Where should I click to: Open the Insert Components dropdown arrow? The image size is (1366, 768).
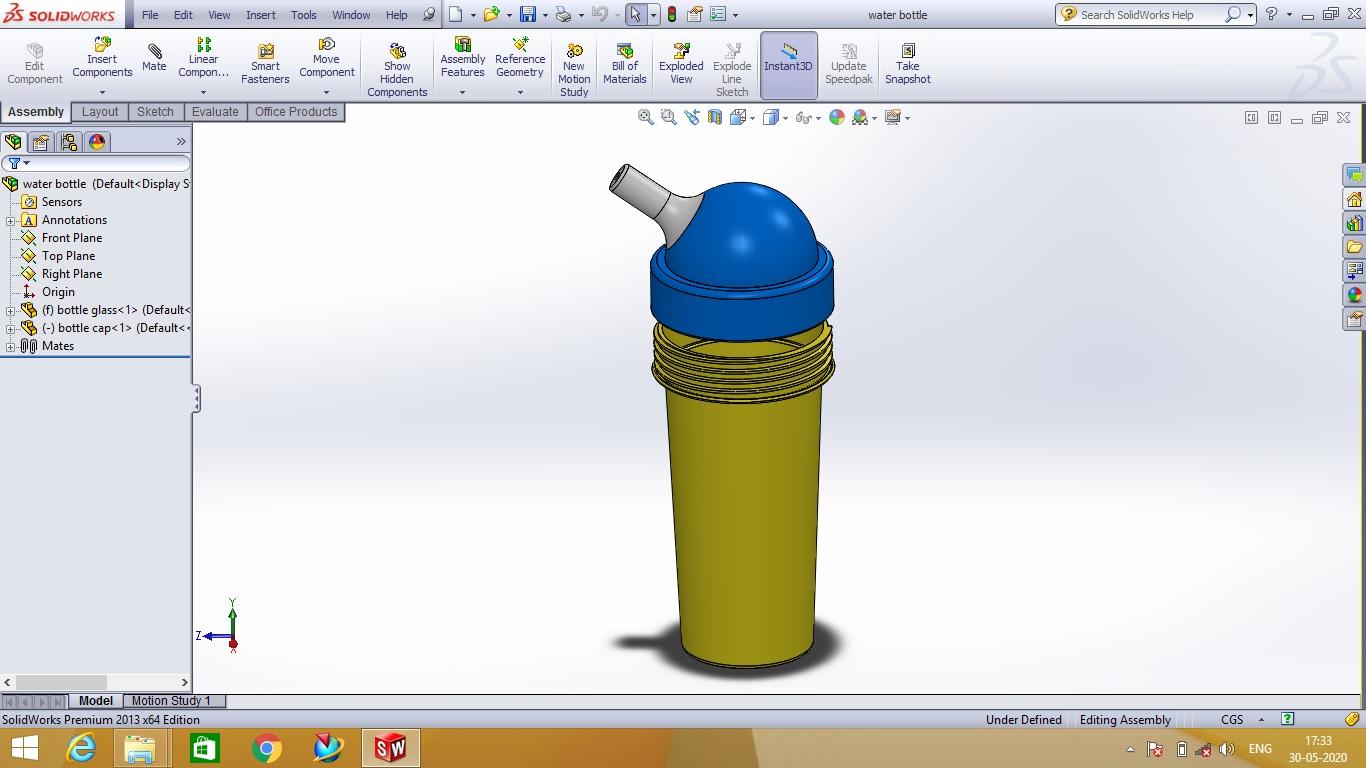coord(102,92)
